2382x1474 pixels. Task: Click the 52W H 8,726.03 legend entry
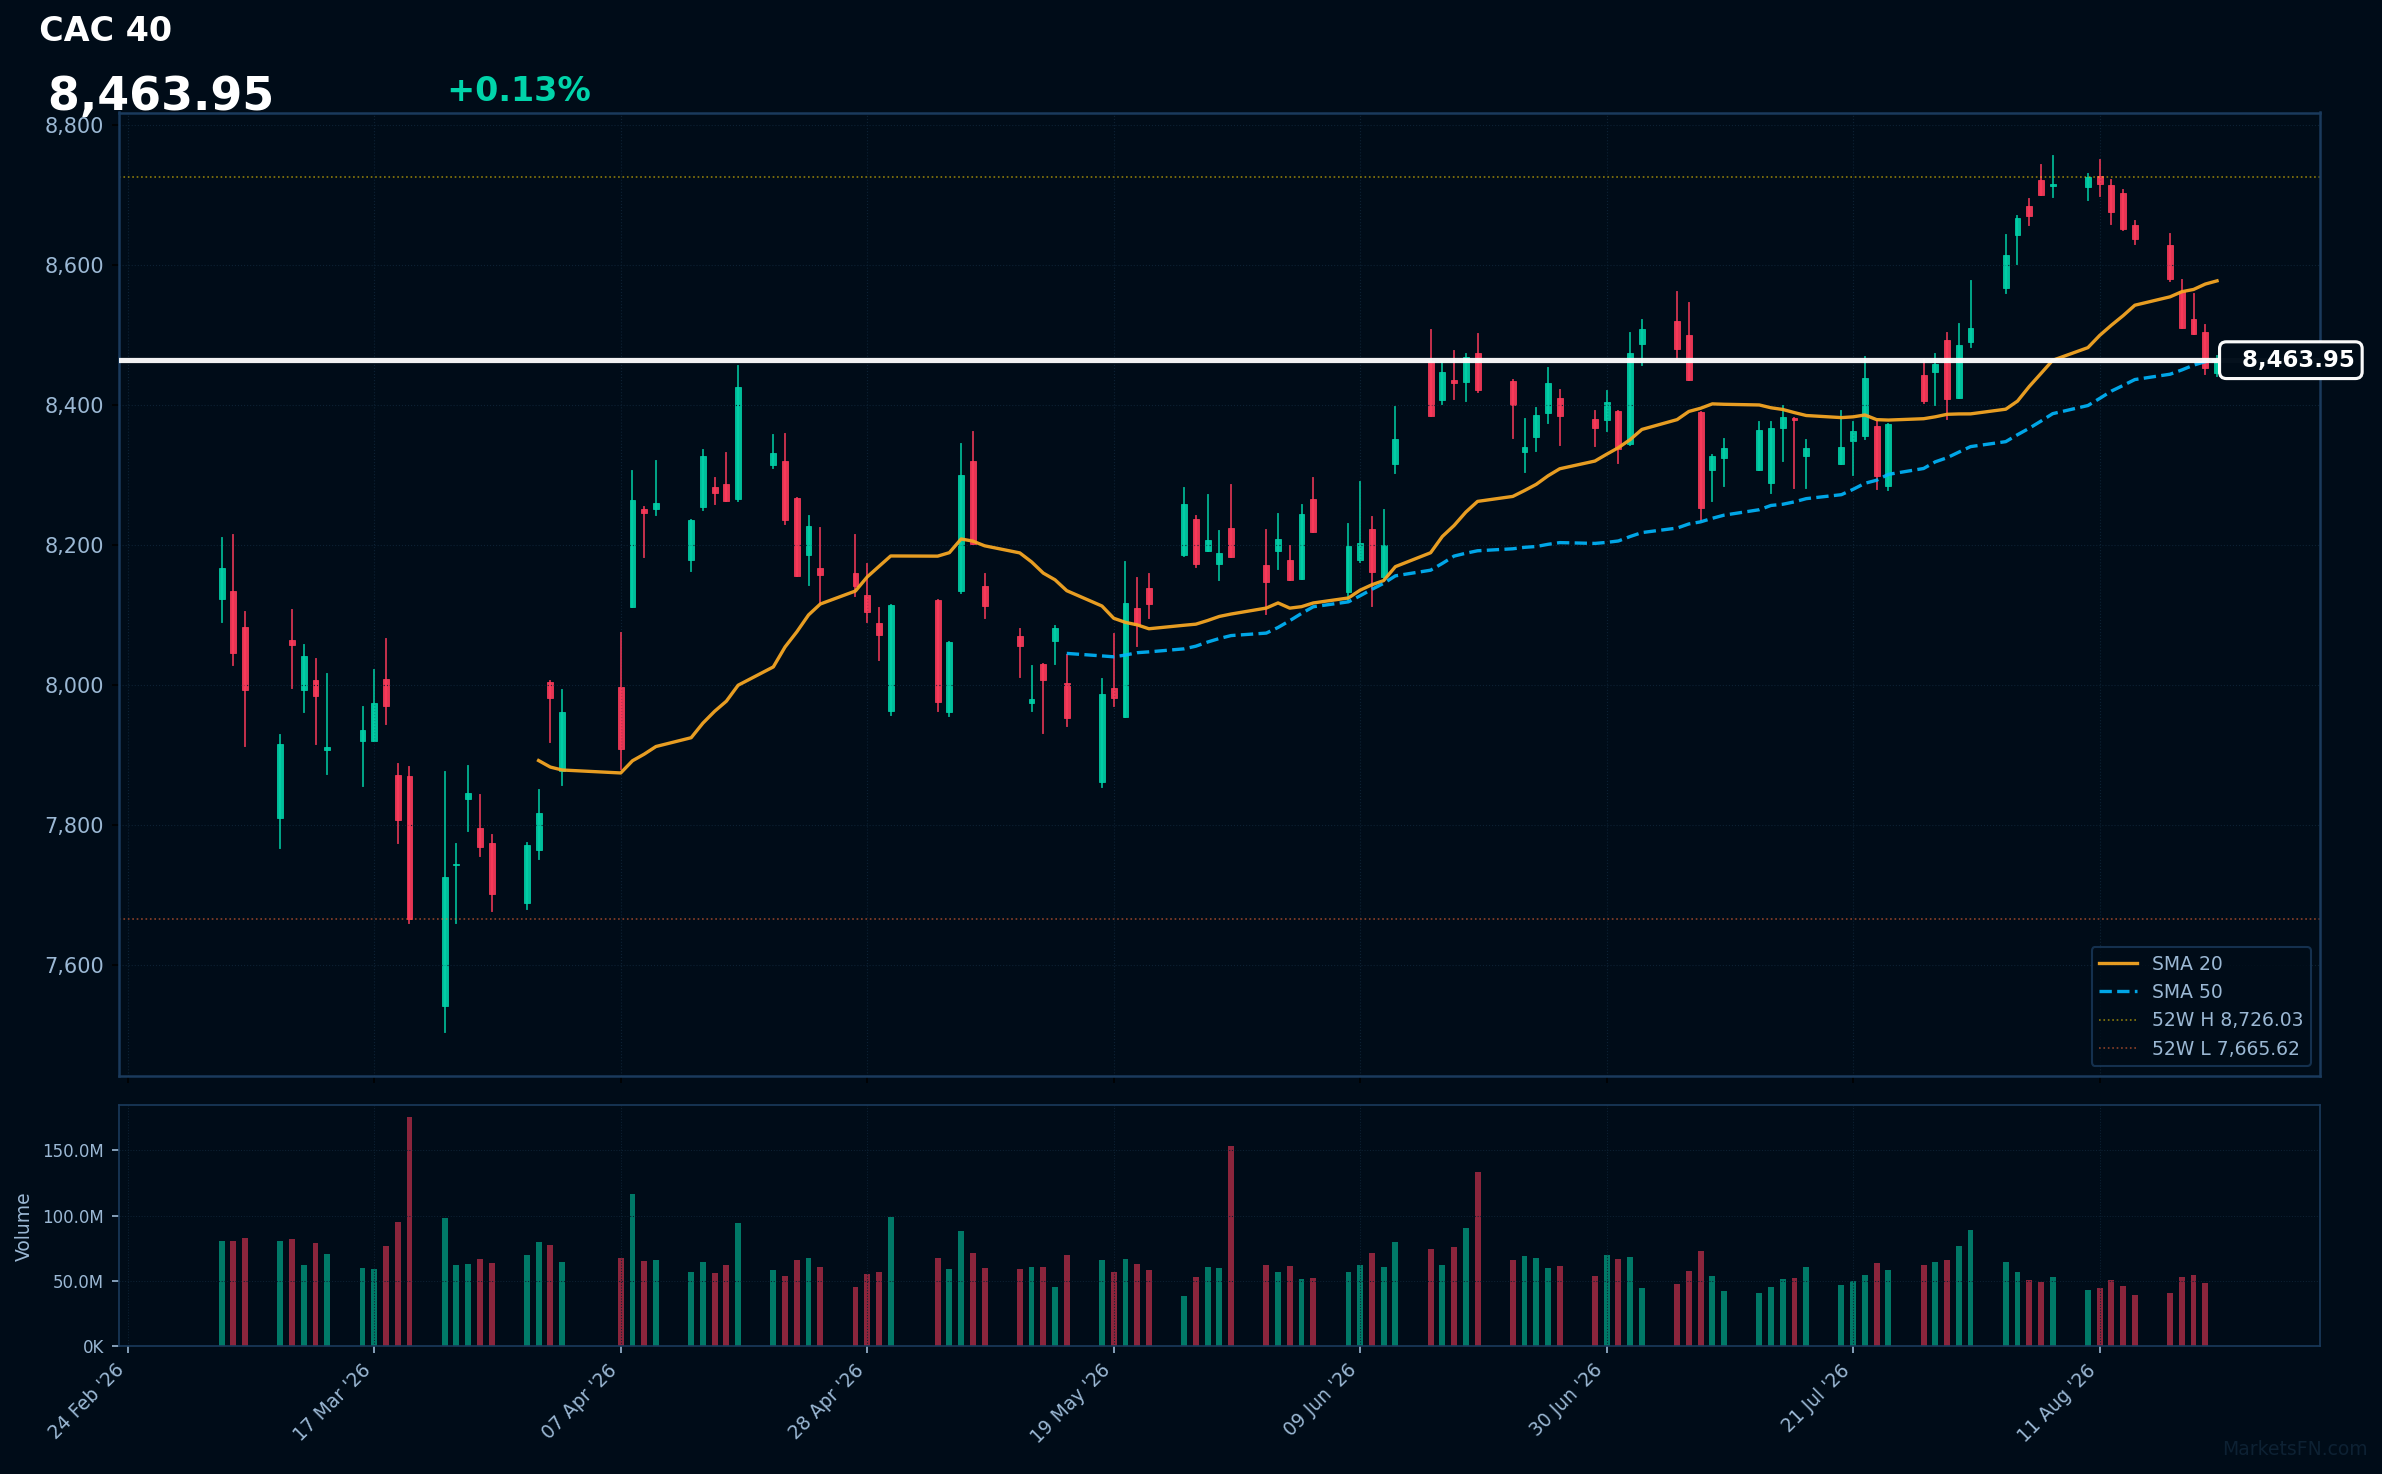click(x=2200, y=1020)
